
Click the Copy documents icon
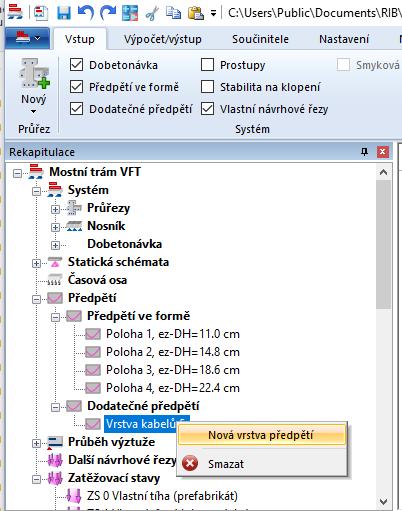(x=173, y=13)
